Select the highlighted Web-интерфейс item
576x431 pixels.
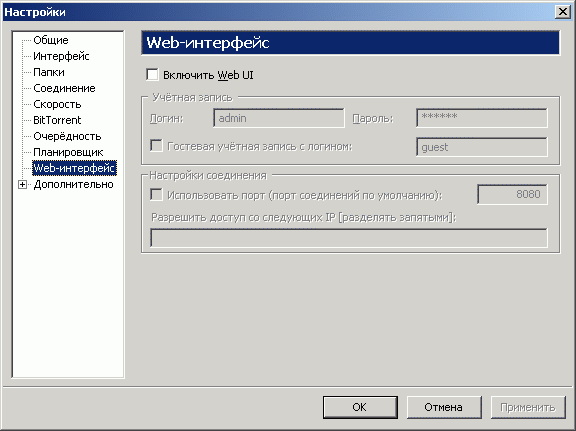74,168
